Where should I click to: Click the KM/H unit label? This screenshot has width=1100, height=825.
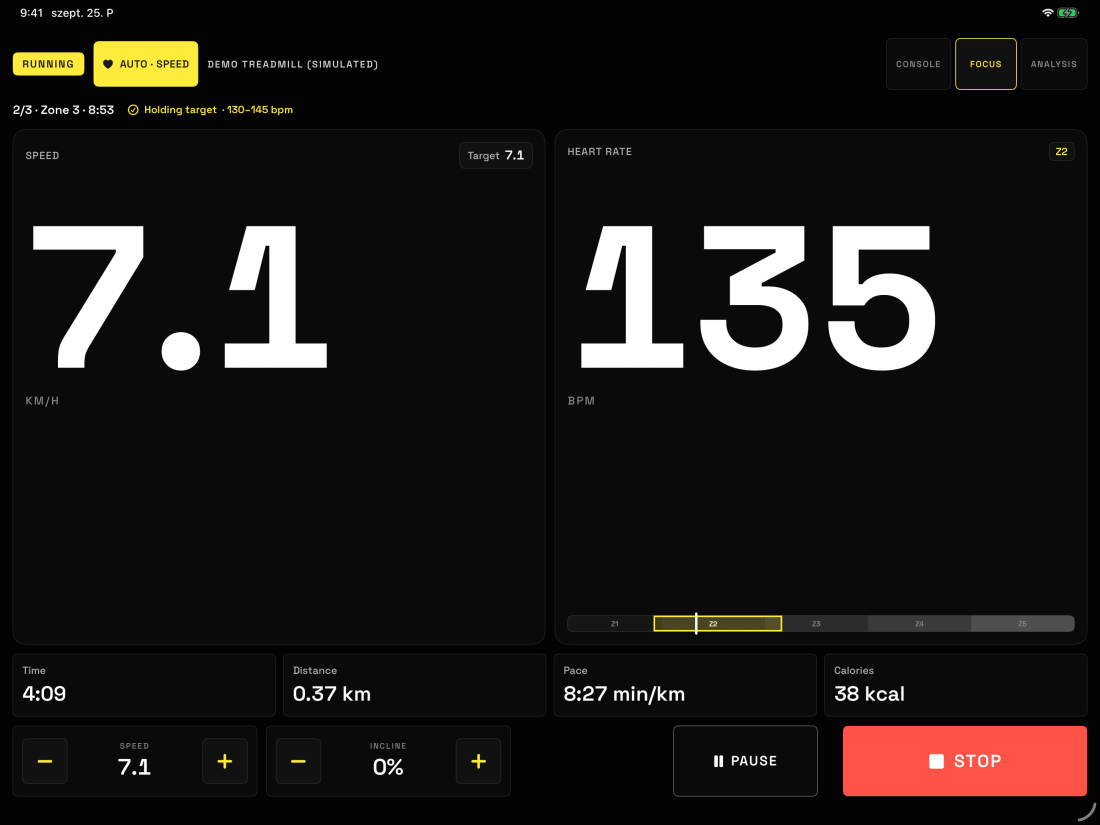pyautogui.click(x=42, y=401)
